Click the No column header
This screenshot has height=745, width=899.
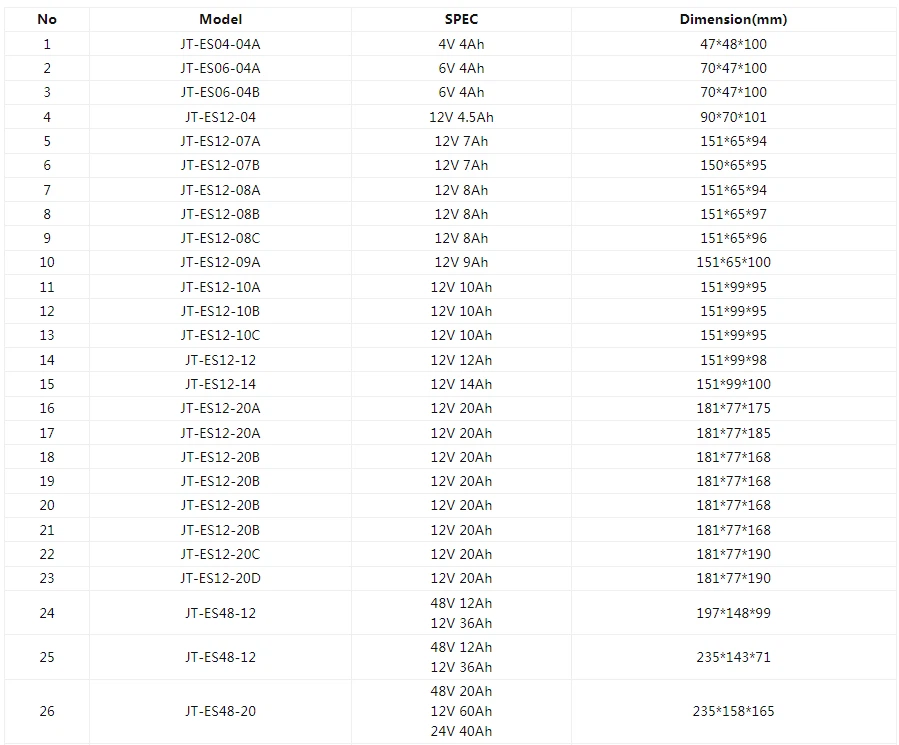(47, 19)
